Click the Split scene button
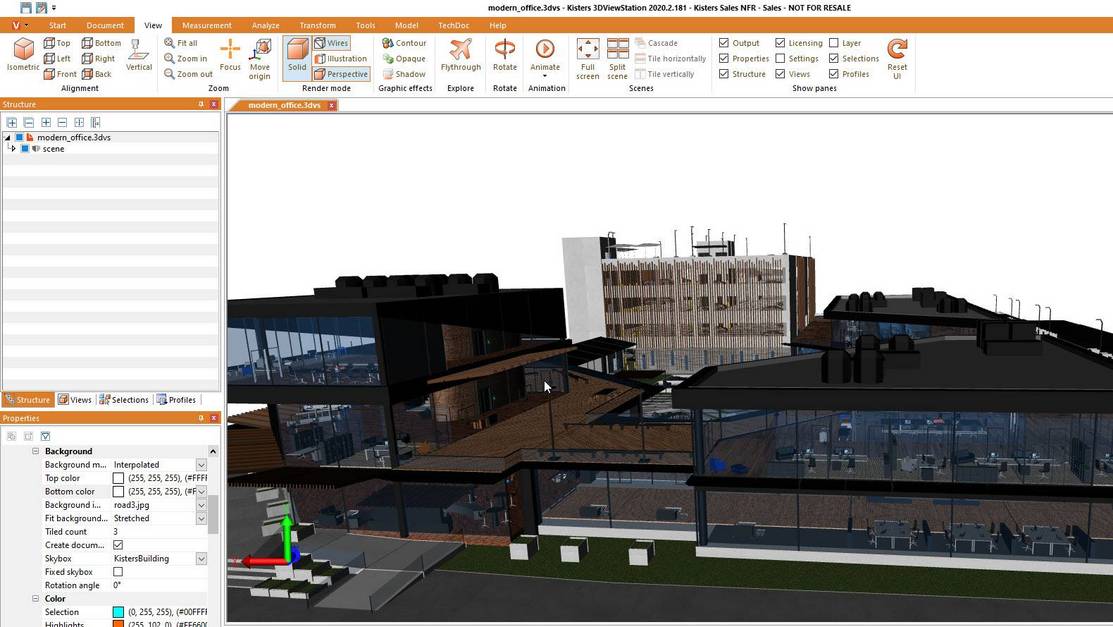Screen dimensions: 1113x627 coord(618,59)
